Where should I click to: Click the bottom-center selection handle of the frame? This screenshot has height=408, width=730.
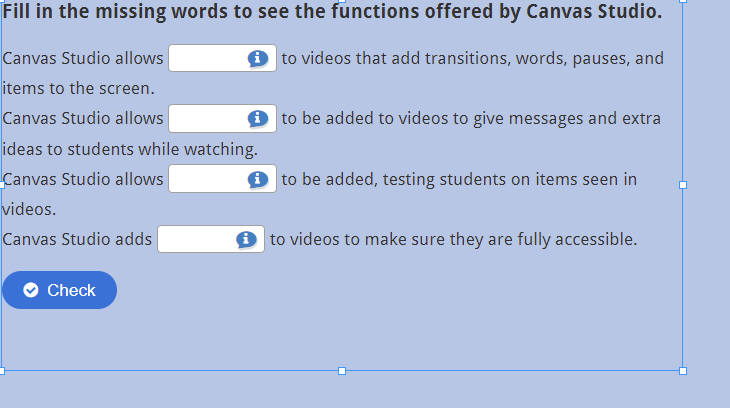342,371
